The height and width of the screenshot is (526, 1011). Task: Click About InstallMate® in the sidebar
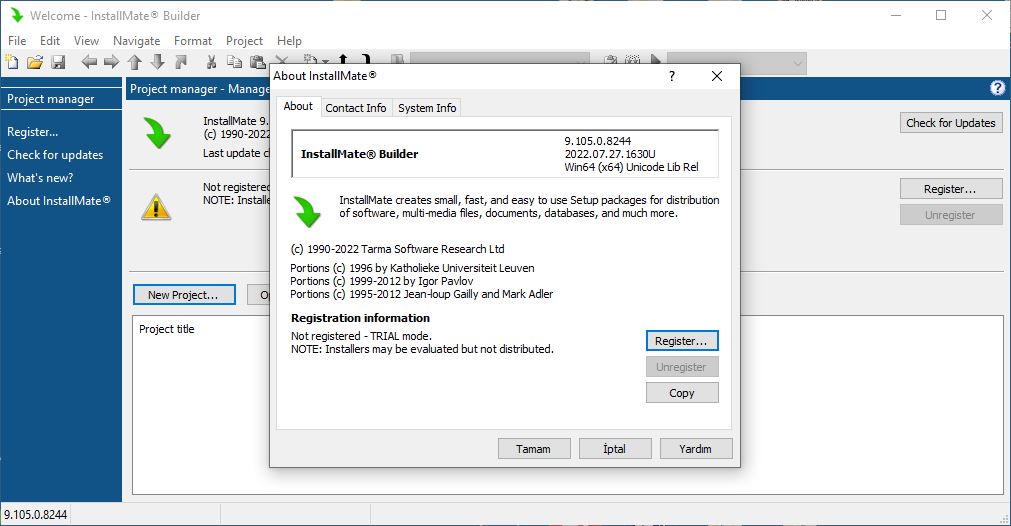point(59,200)
